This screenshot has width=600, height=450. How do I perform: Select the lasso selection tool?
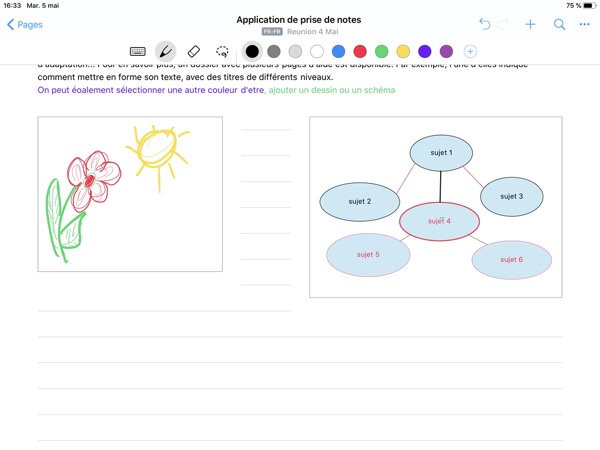[x=222, y=51]
